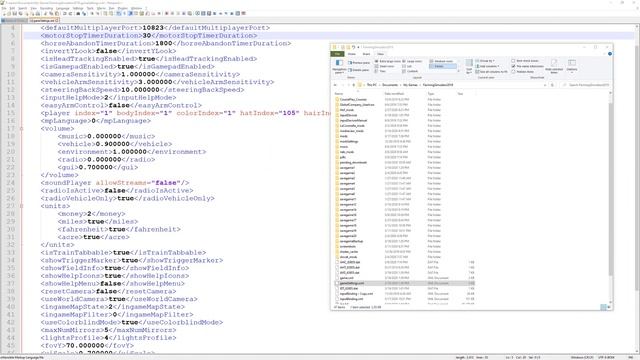Switch to the Home ribbon tab in Explorer
The image size is (640, 360).
point(351,54)
